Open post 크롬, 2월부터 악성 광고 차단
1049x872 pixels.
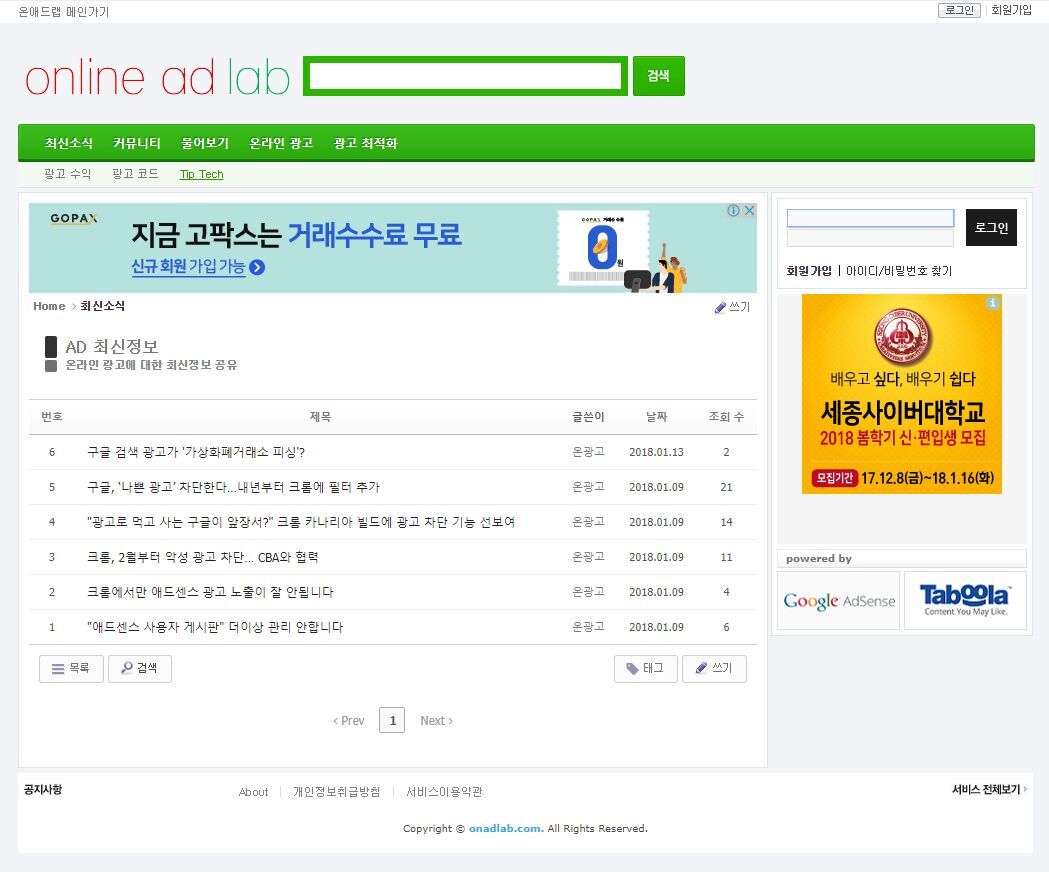(x=203, y=557)
